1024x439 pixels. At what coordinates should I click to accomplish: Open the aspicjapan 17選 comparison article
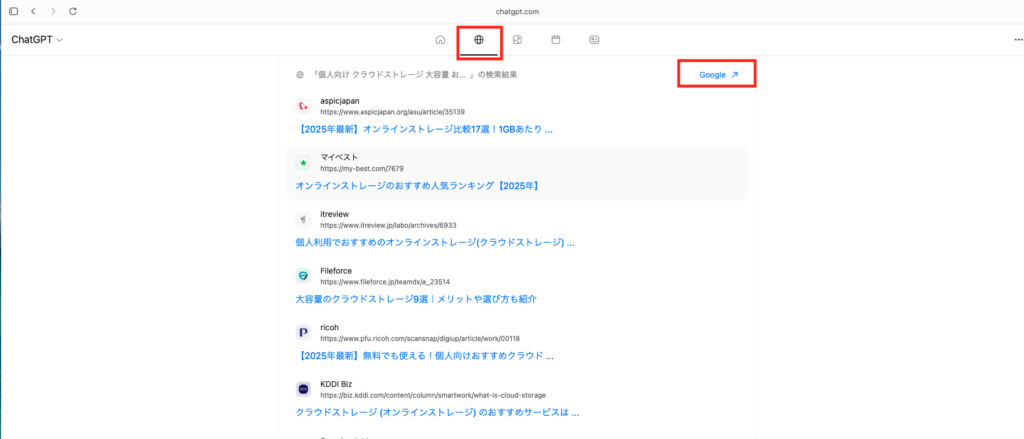(x=424, y=129)
